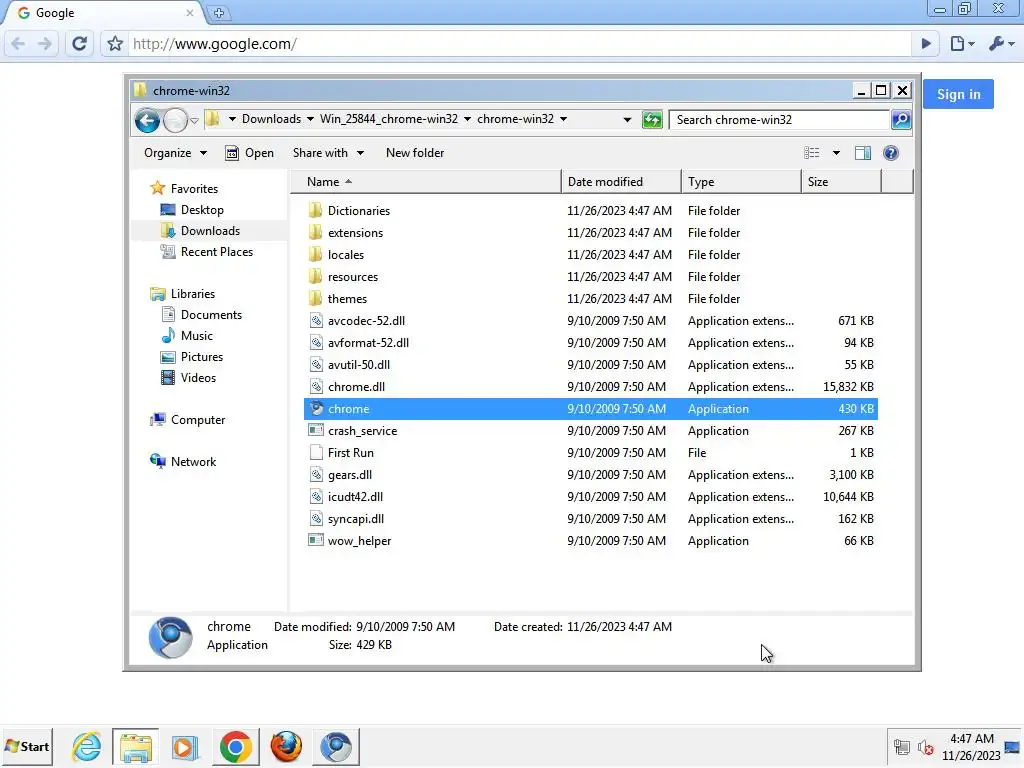The image size is (1024, 768).
Task: Create a New folder
Action: pos(415,153)
